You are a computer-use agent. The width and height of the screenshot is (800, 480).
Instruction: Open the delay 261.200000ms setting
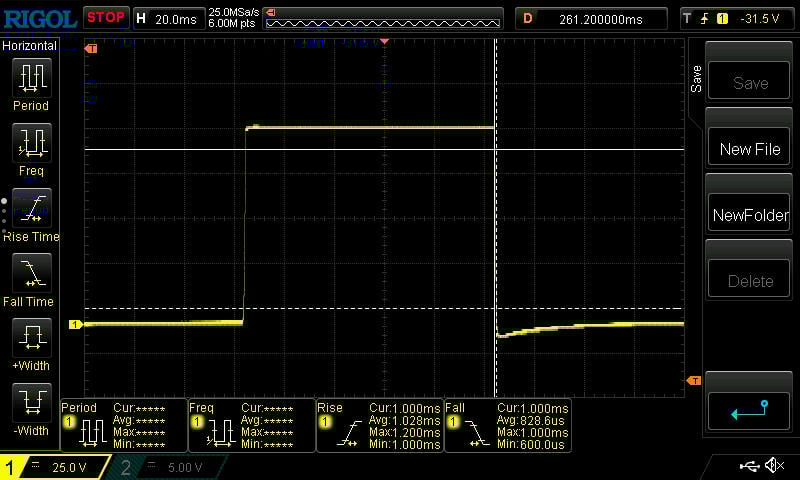point(591,18)
